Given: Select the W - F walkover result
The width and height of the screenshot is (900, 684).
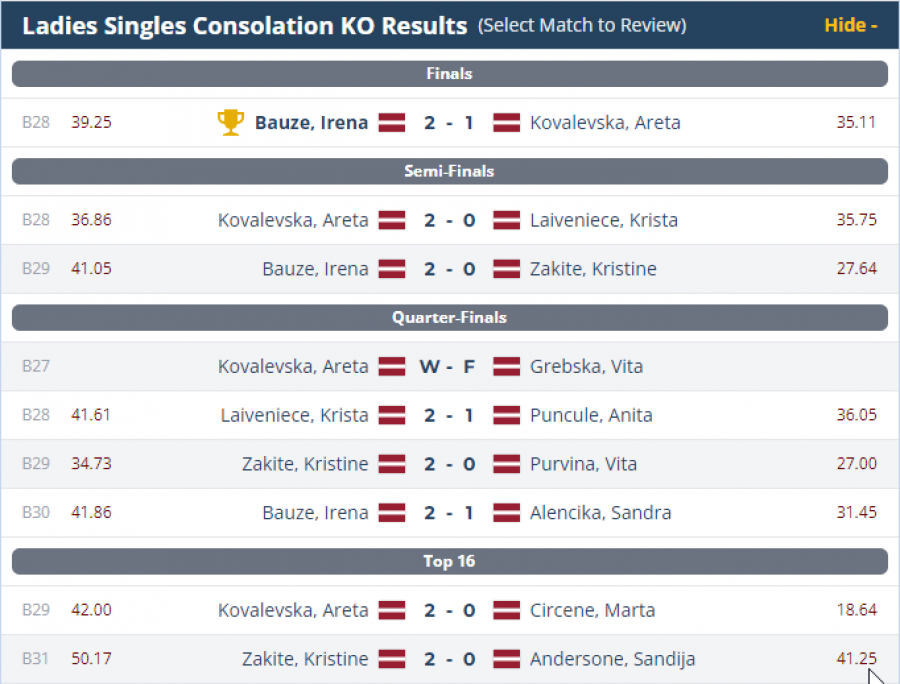Looking at the screenshot, I should [x=449, y=366].
